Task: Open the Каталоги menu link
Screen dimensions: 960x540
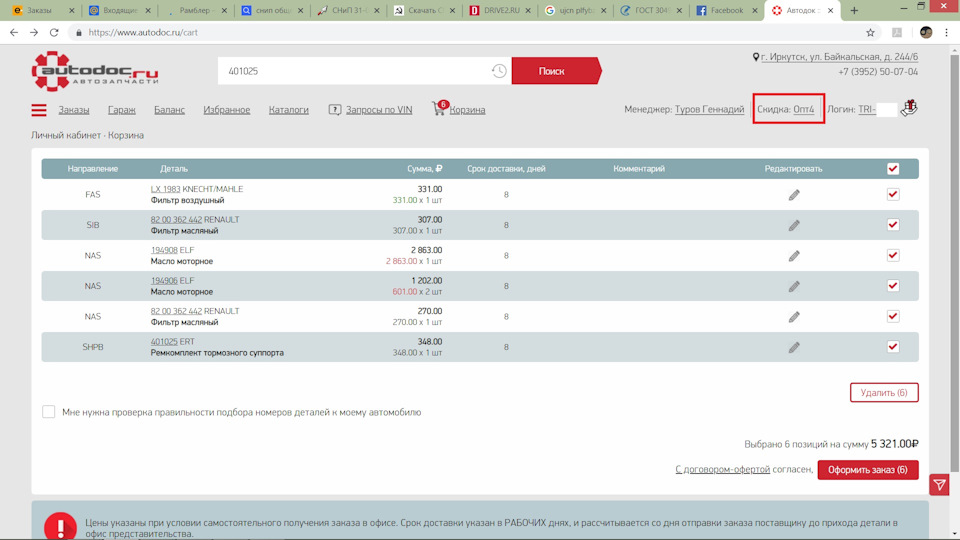Action: (288, 110)
